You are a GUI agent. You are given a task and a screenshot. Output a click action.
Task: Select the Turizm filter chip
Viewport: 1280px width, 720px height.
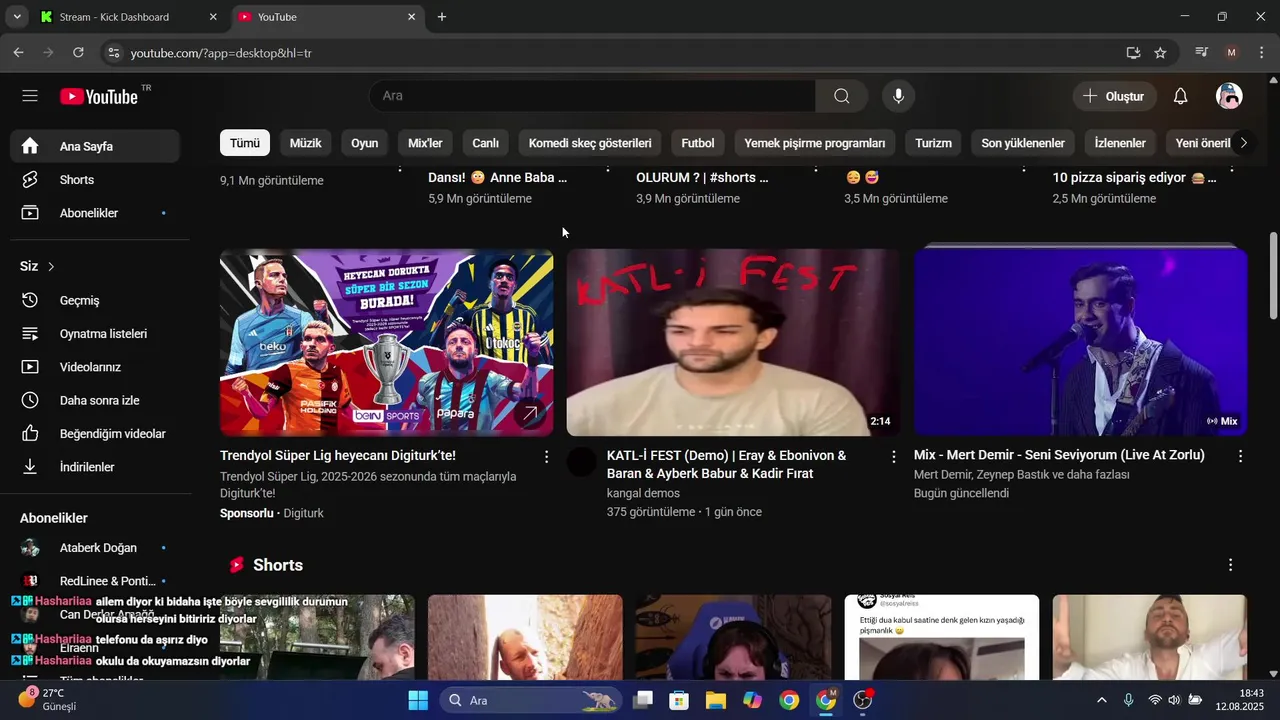point(933,143)
